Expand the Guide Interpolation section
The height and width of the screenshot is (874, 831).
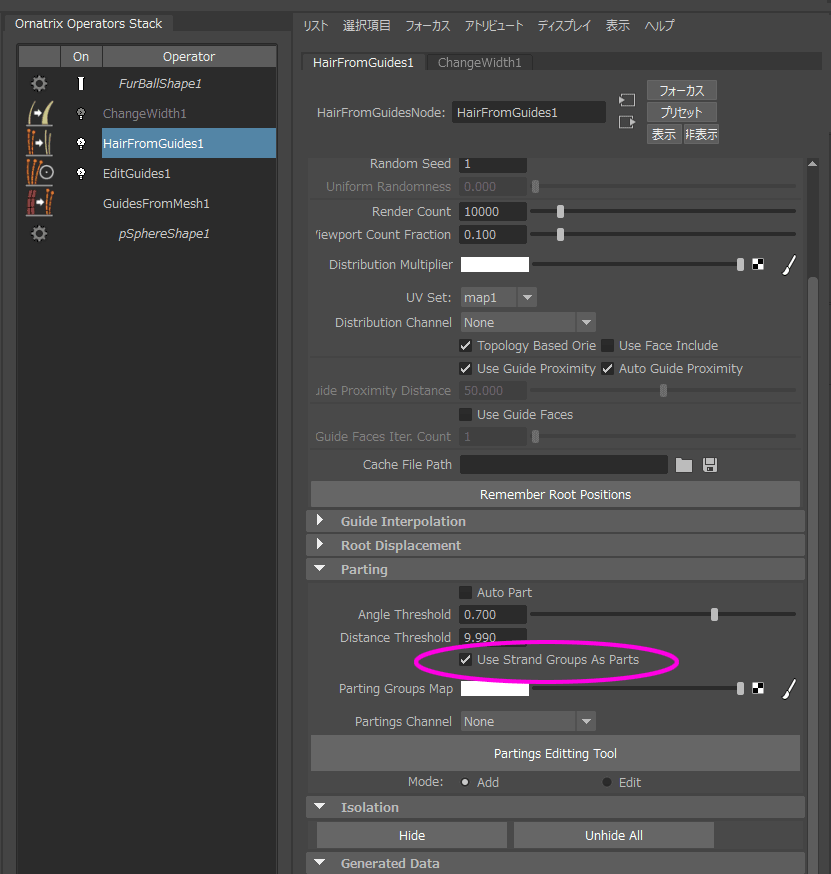(x=320, y=521)
